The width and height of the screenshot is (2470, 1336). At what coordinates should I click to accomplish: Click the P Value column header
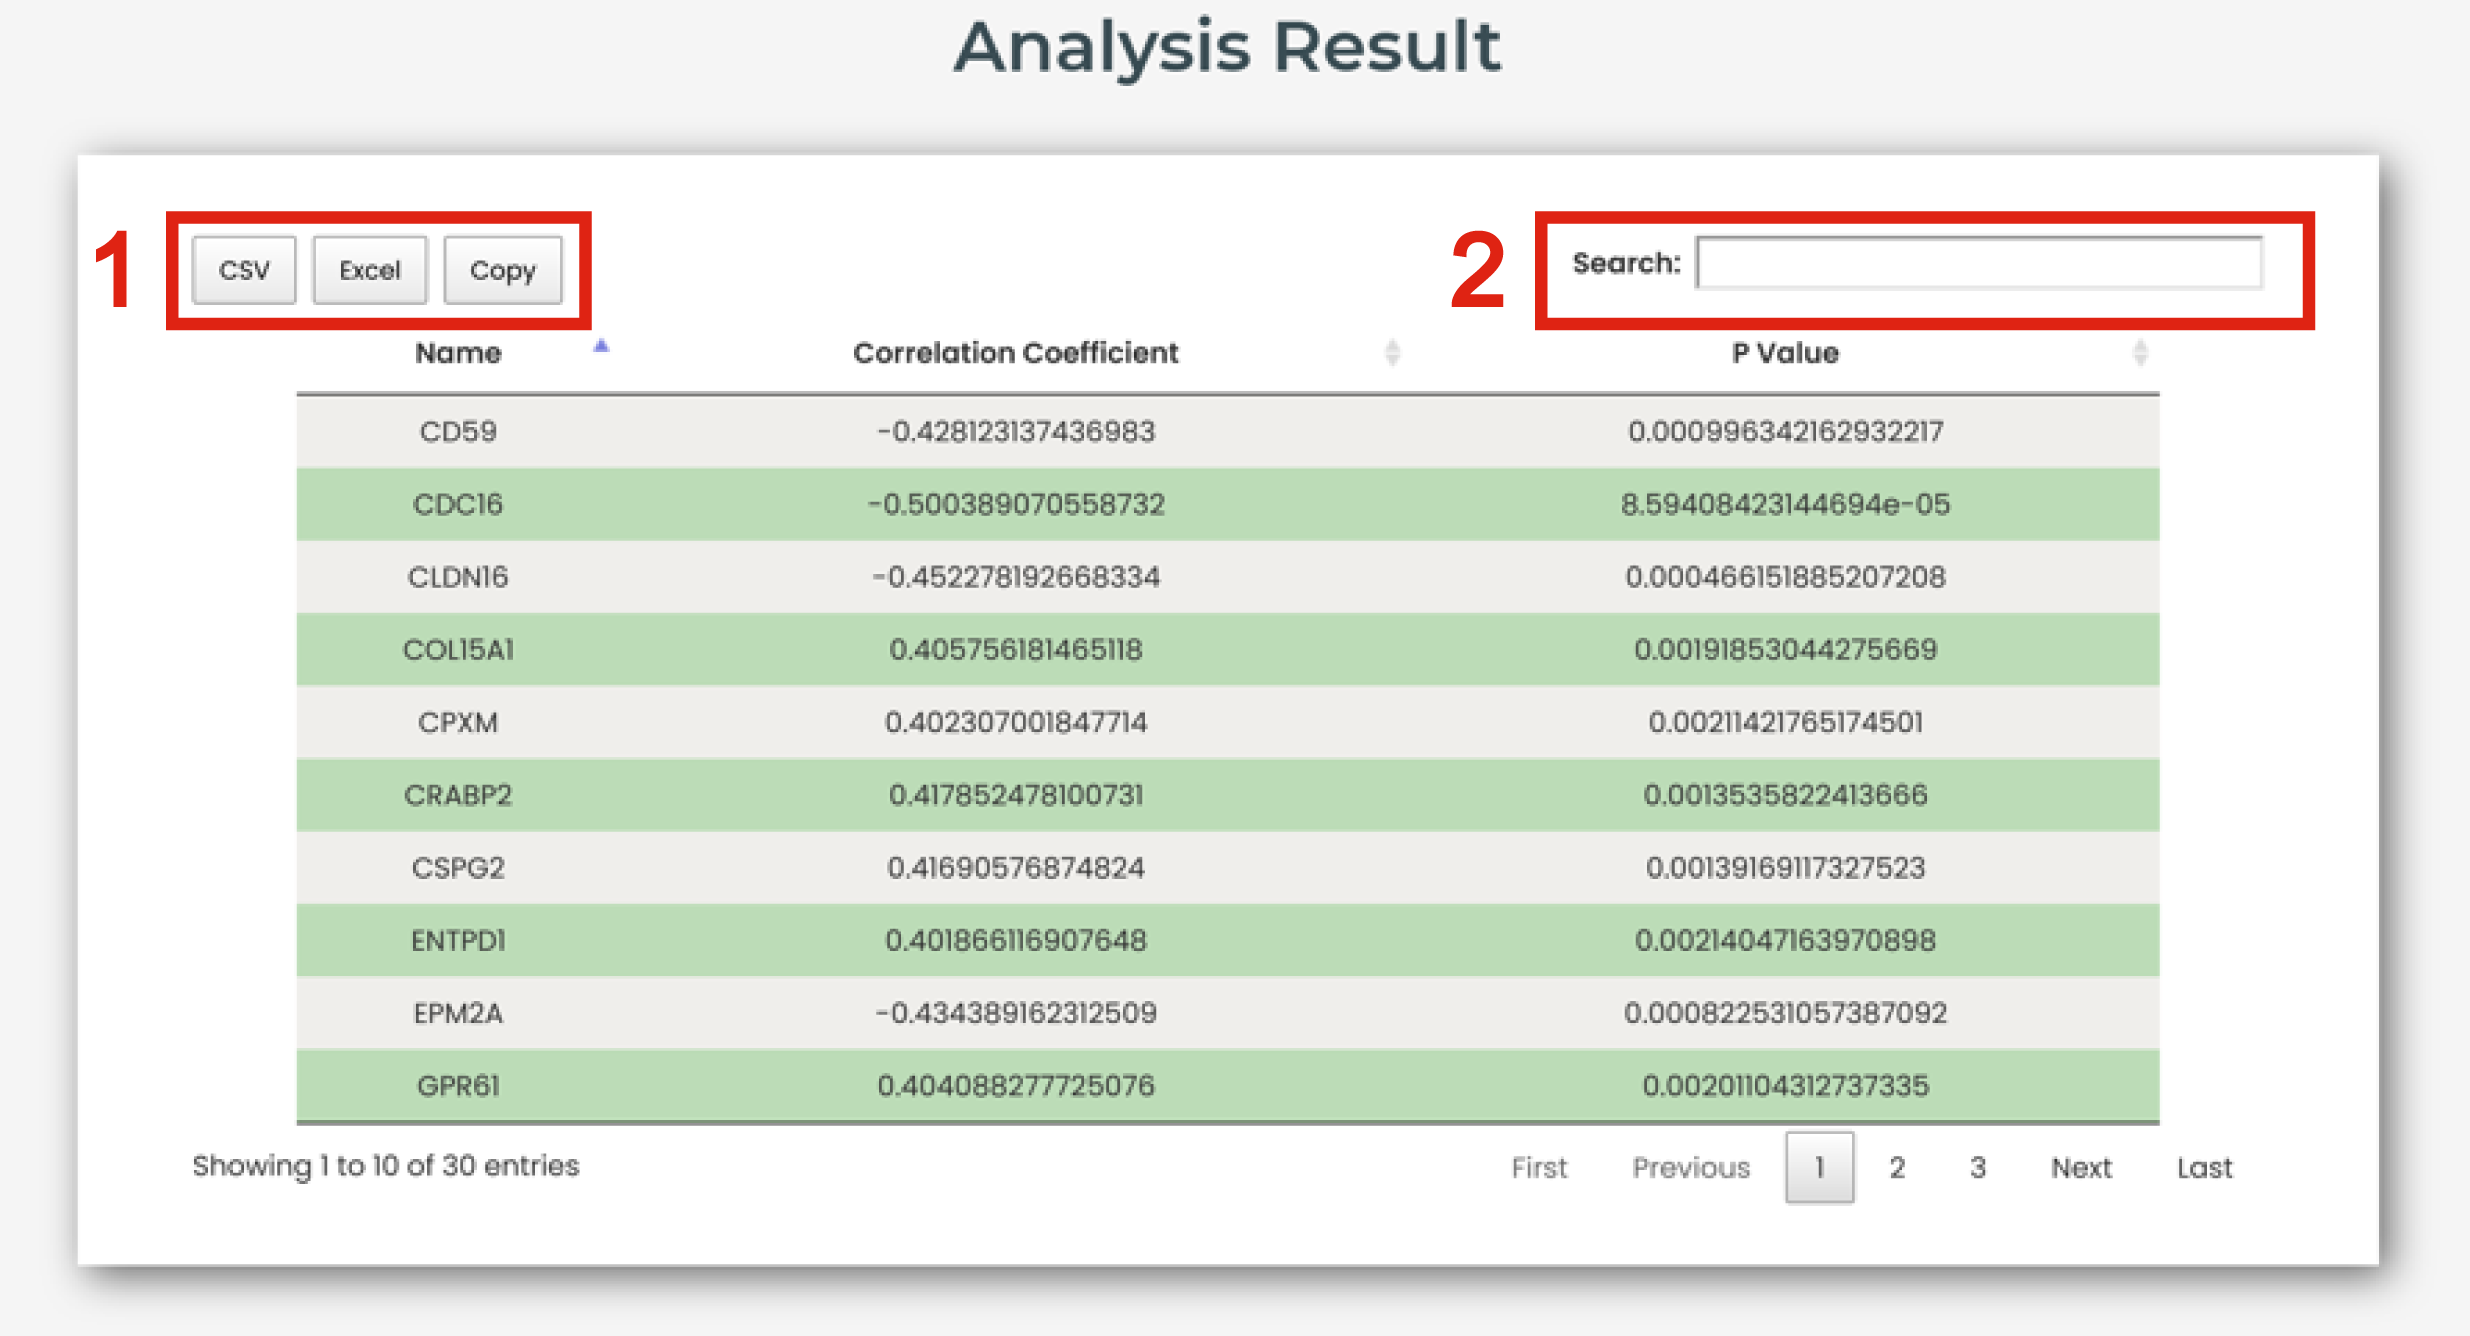[1784, 353]
